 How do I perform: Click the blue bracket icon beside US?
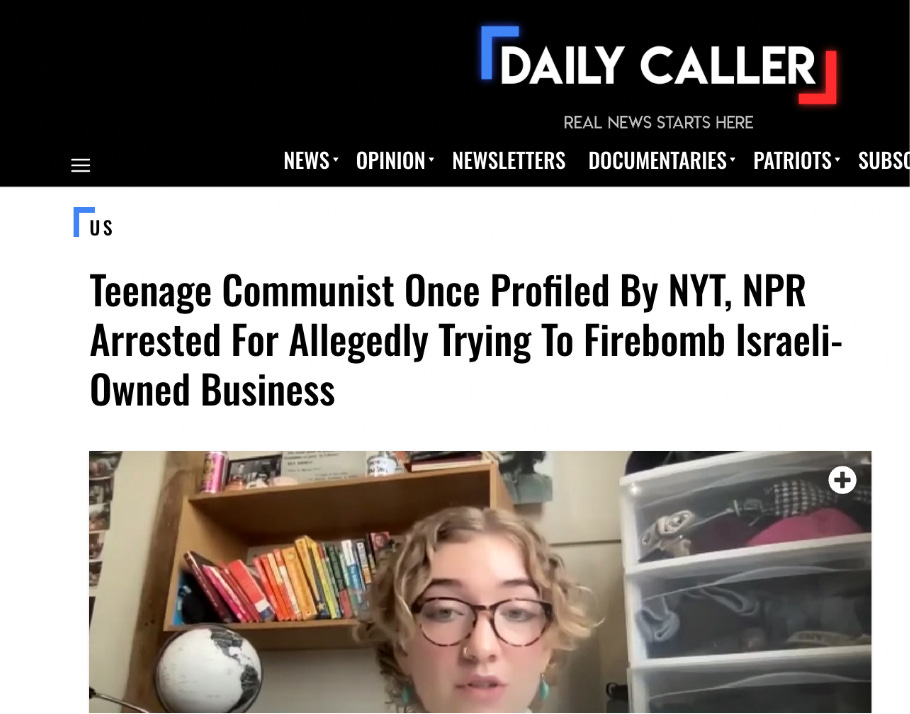[83, 222]
